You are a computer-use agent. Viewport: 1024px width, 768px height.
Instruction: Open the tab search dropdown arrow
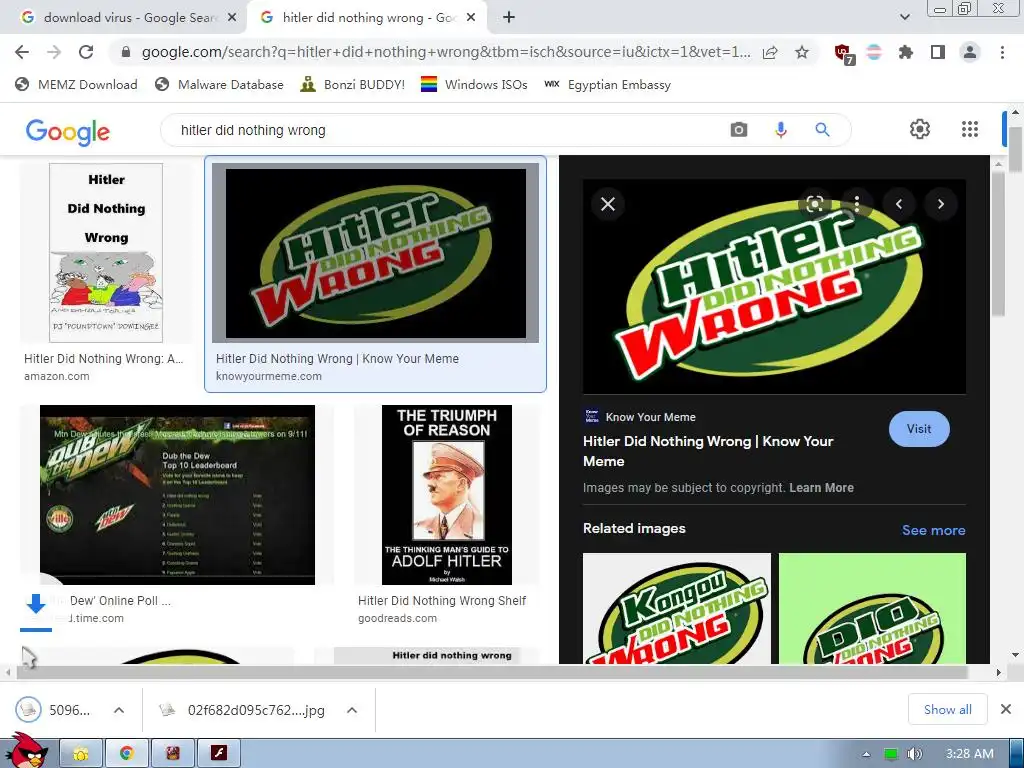pos(905,18)
